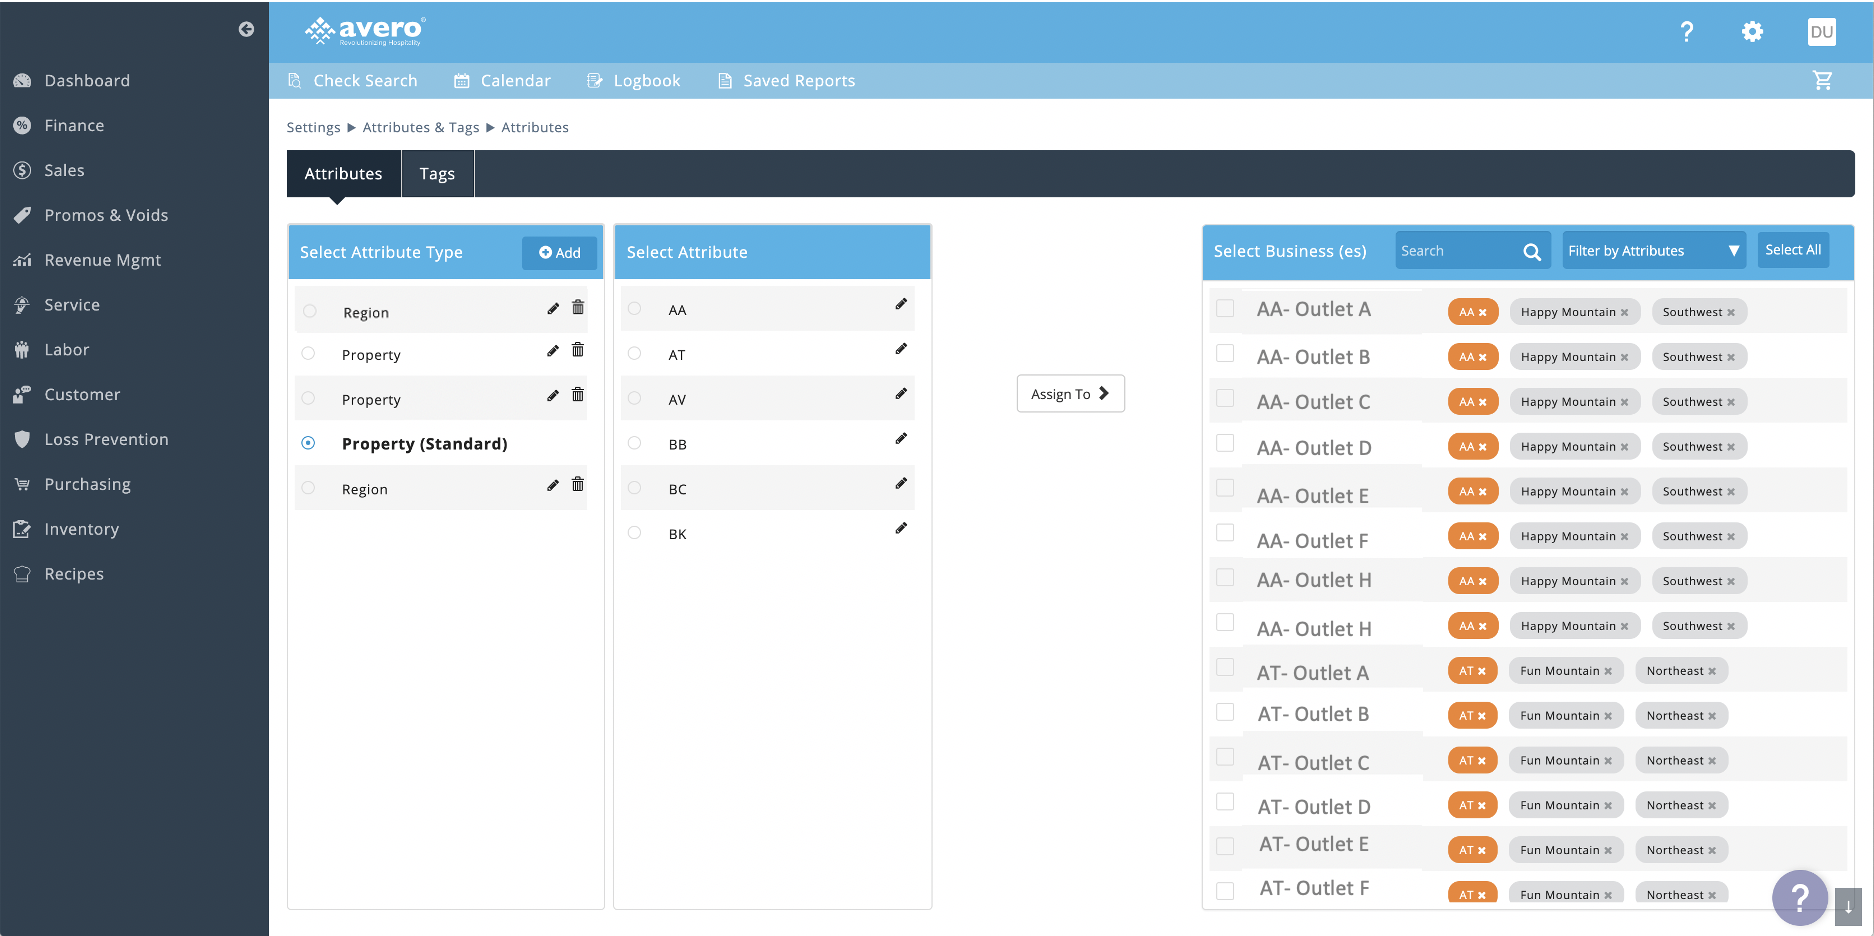Click the settings gear icon
Viewport: 1874px width, 936px height.
(x=1752, y=32)
